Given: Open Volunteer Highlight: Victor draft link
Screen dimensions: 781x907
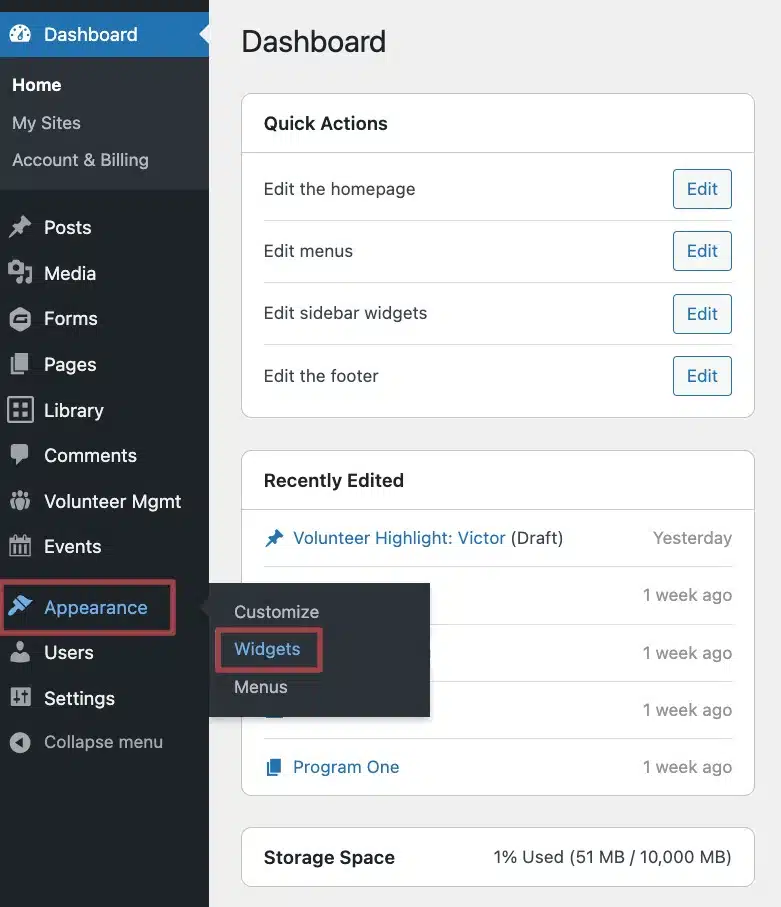Looking at the screenshot, I should (x=399, y=538).
